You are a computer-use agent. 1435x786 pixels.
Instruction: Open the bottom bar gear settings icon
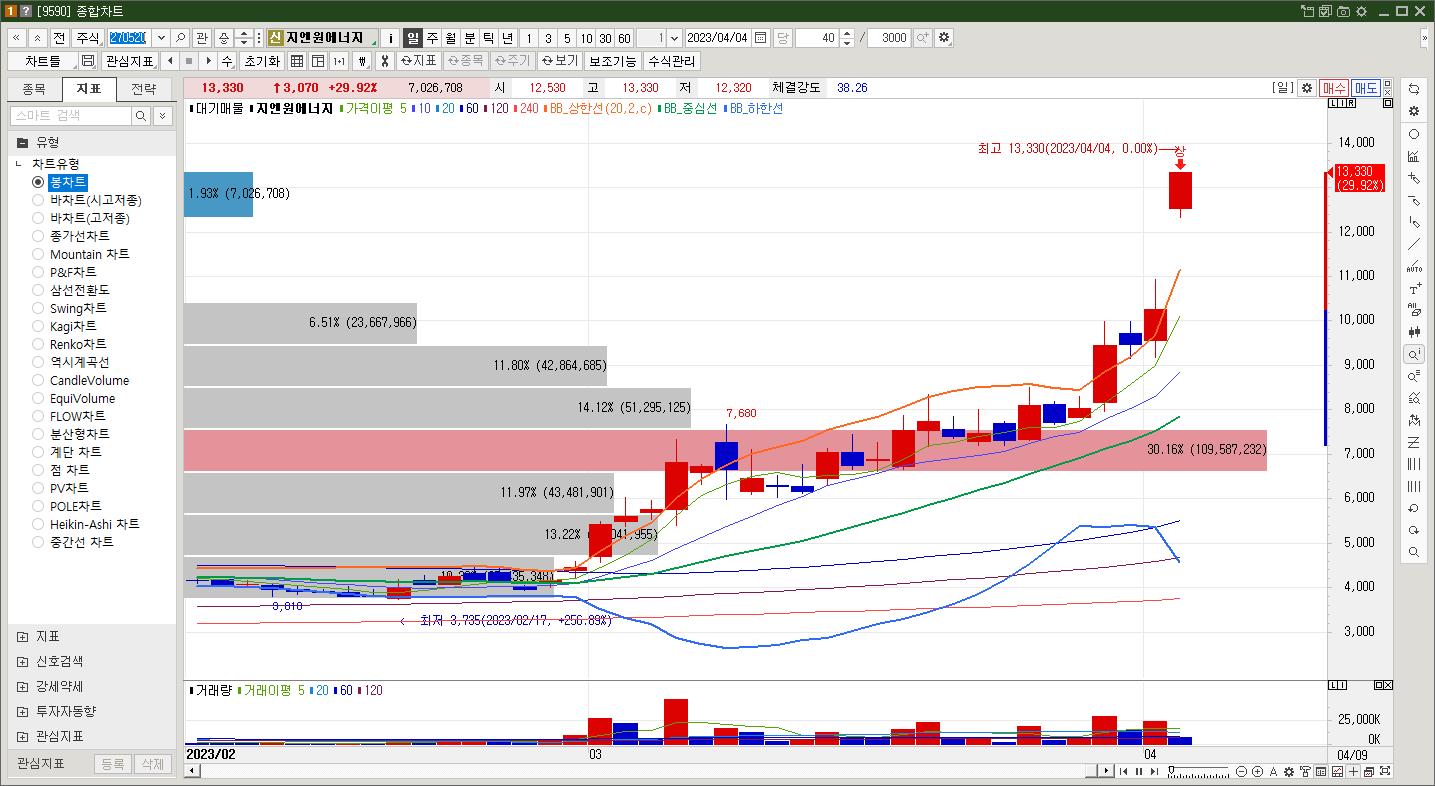pyautogui.click(x=1289, y=771)
